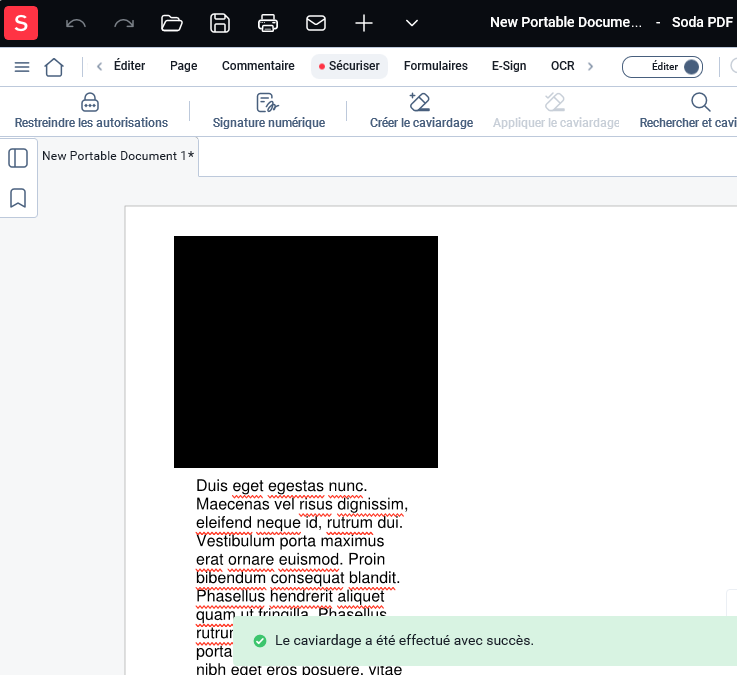
Task: Click the title 'New Portable Docume...' in header
Action: [x=565, y=22]
